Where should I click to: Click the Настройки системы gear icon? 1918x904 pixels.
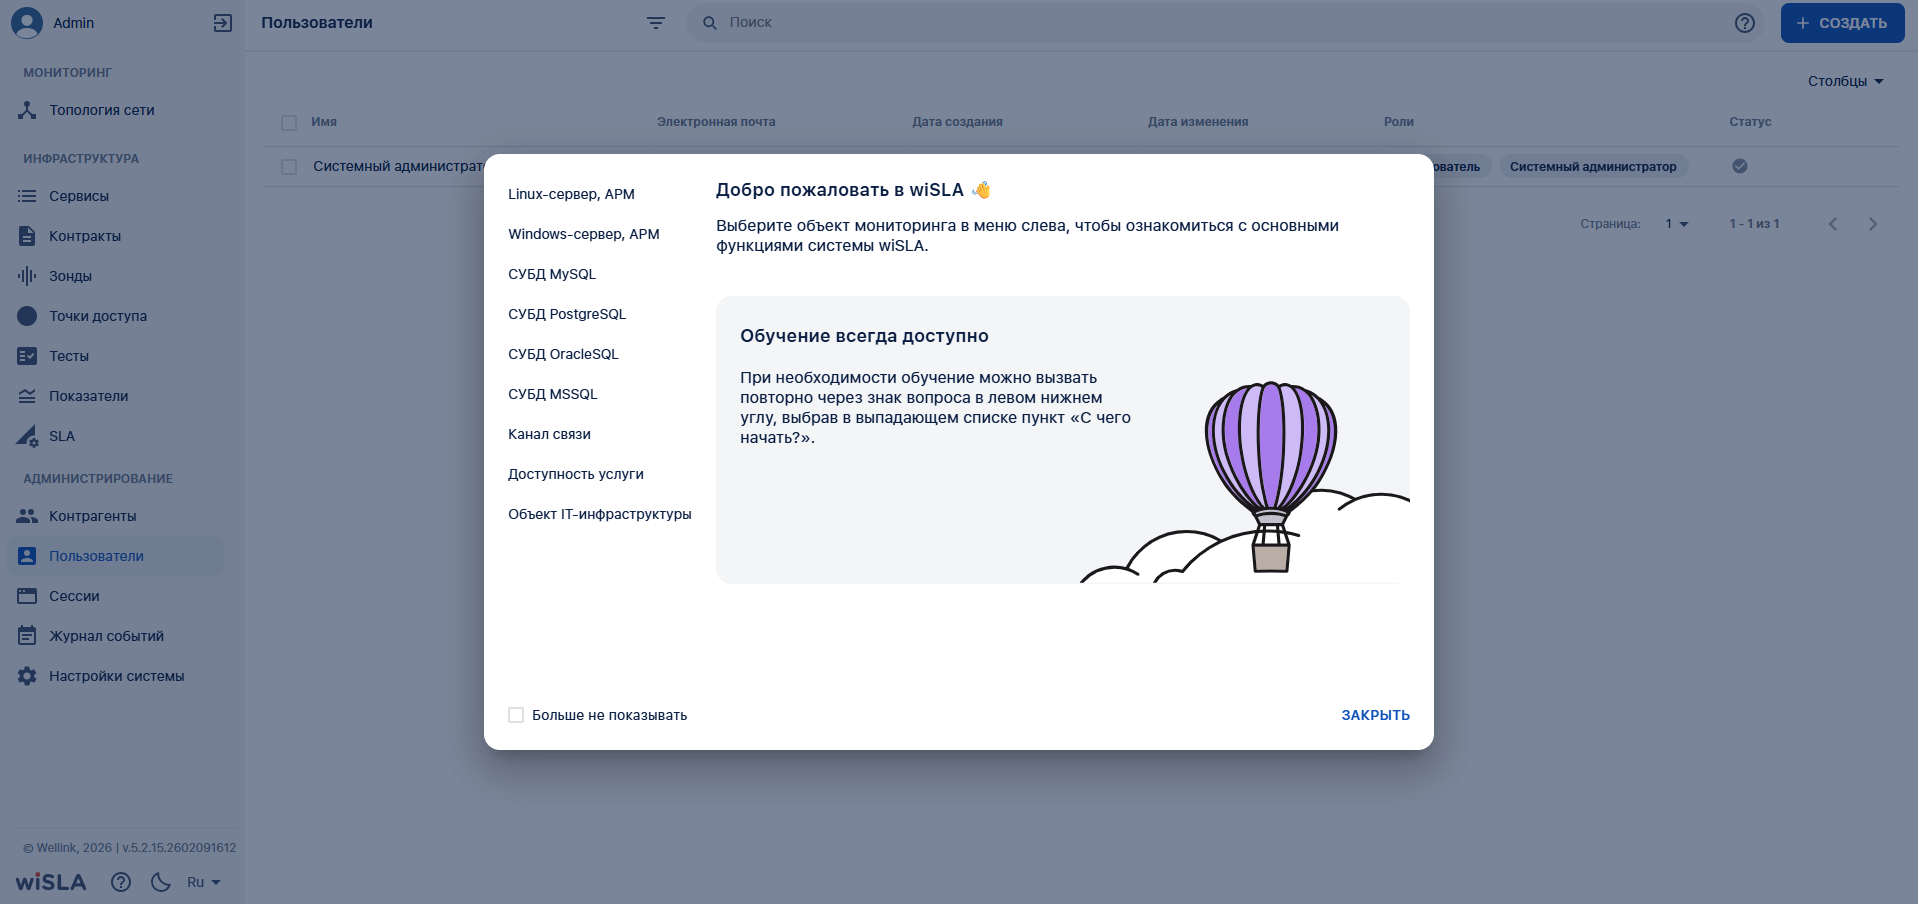(27, 676)
